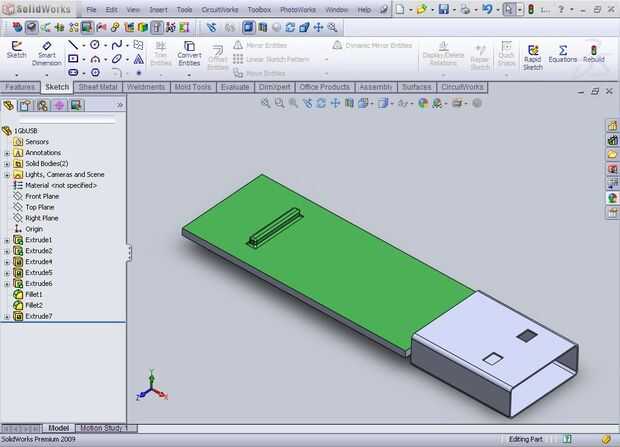This screenshot has width=620, height=447.
Task: Open the PhotoWorks menu
Action: pyautogui.click(x=298, y=9)
